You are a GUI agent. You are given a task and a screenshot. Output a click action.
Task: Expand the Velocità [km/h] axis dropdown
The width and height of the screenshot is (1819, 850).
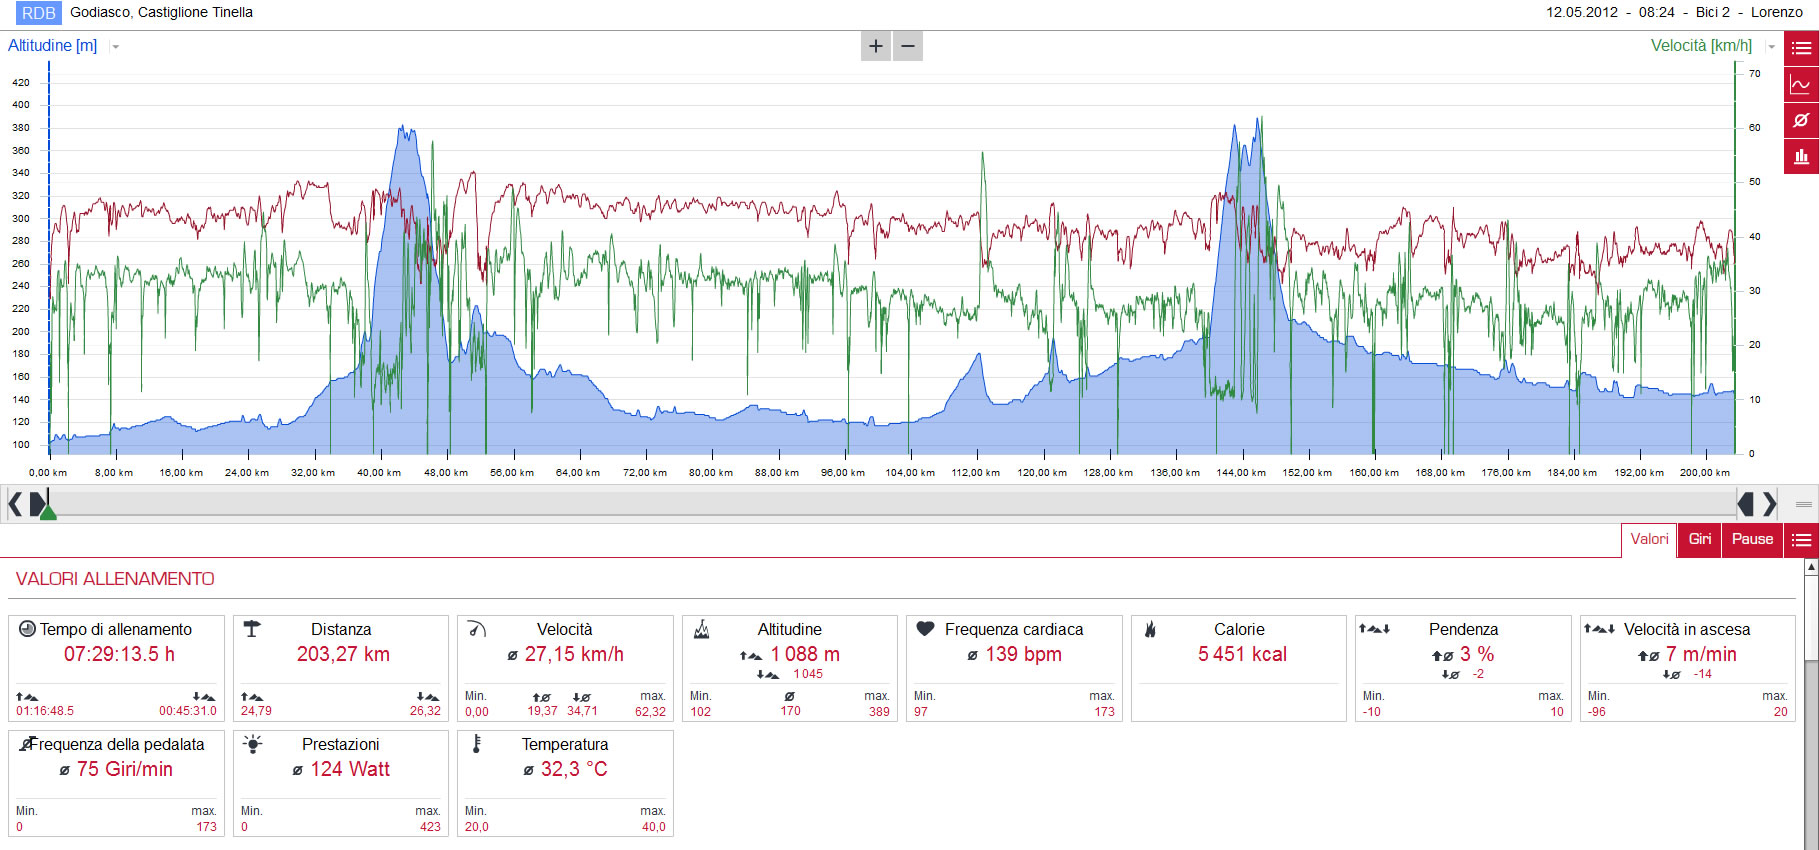1771,47
